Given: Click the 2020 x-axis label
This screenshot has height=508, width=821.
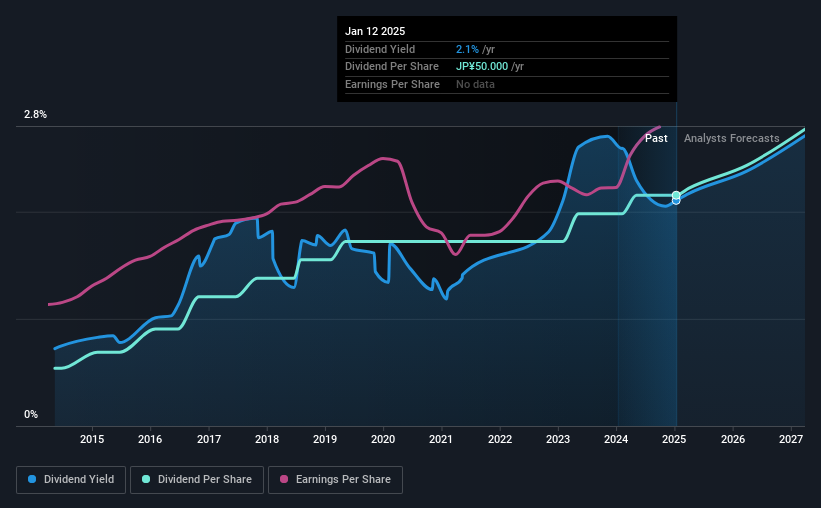Looking at the screenshot, I should tap(383, 439).
